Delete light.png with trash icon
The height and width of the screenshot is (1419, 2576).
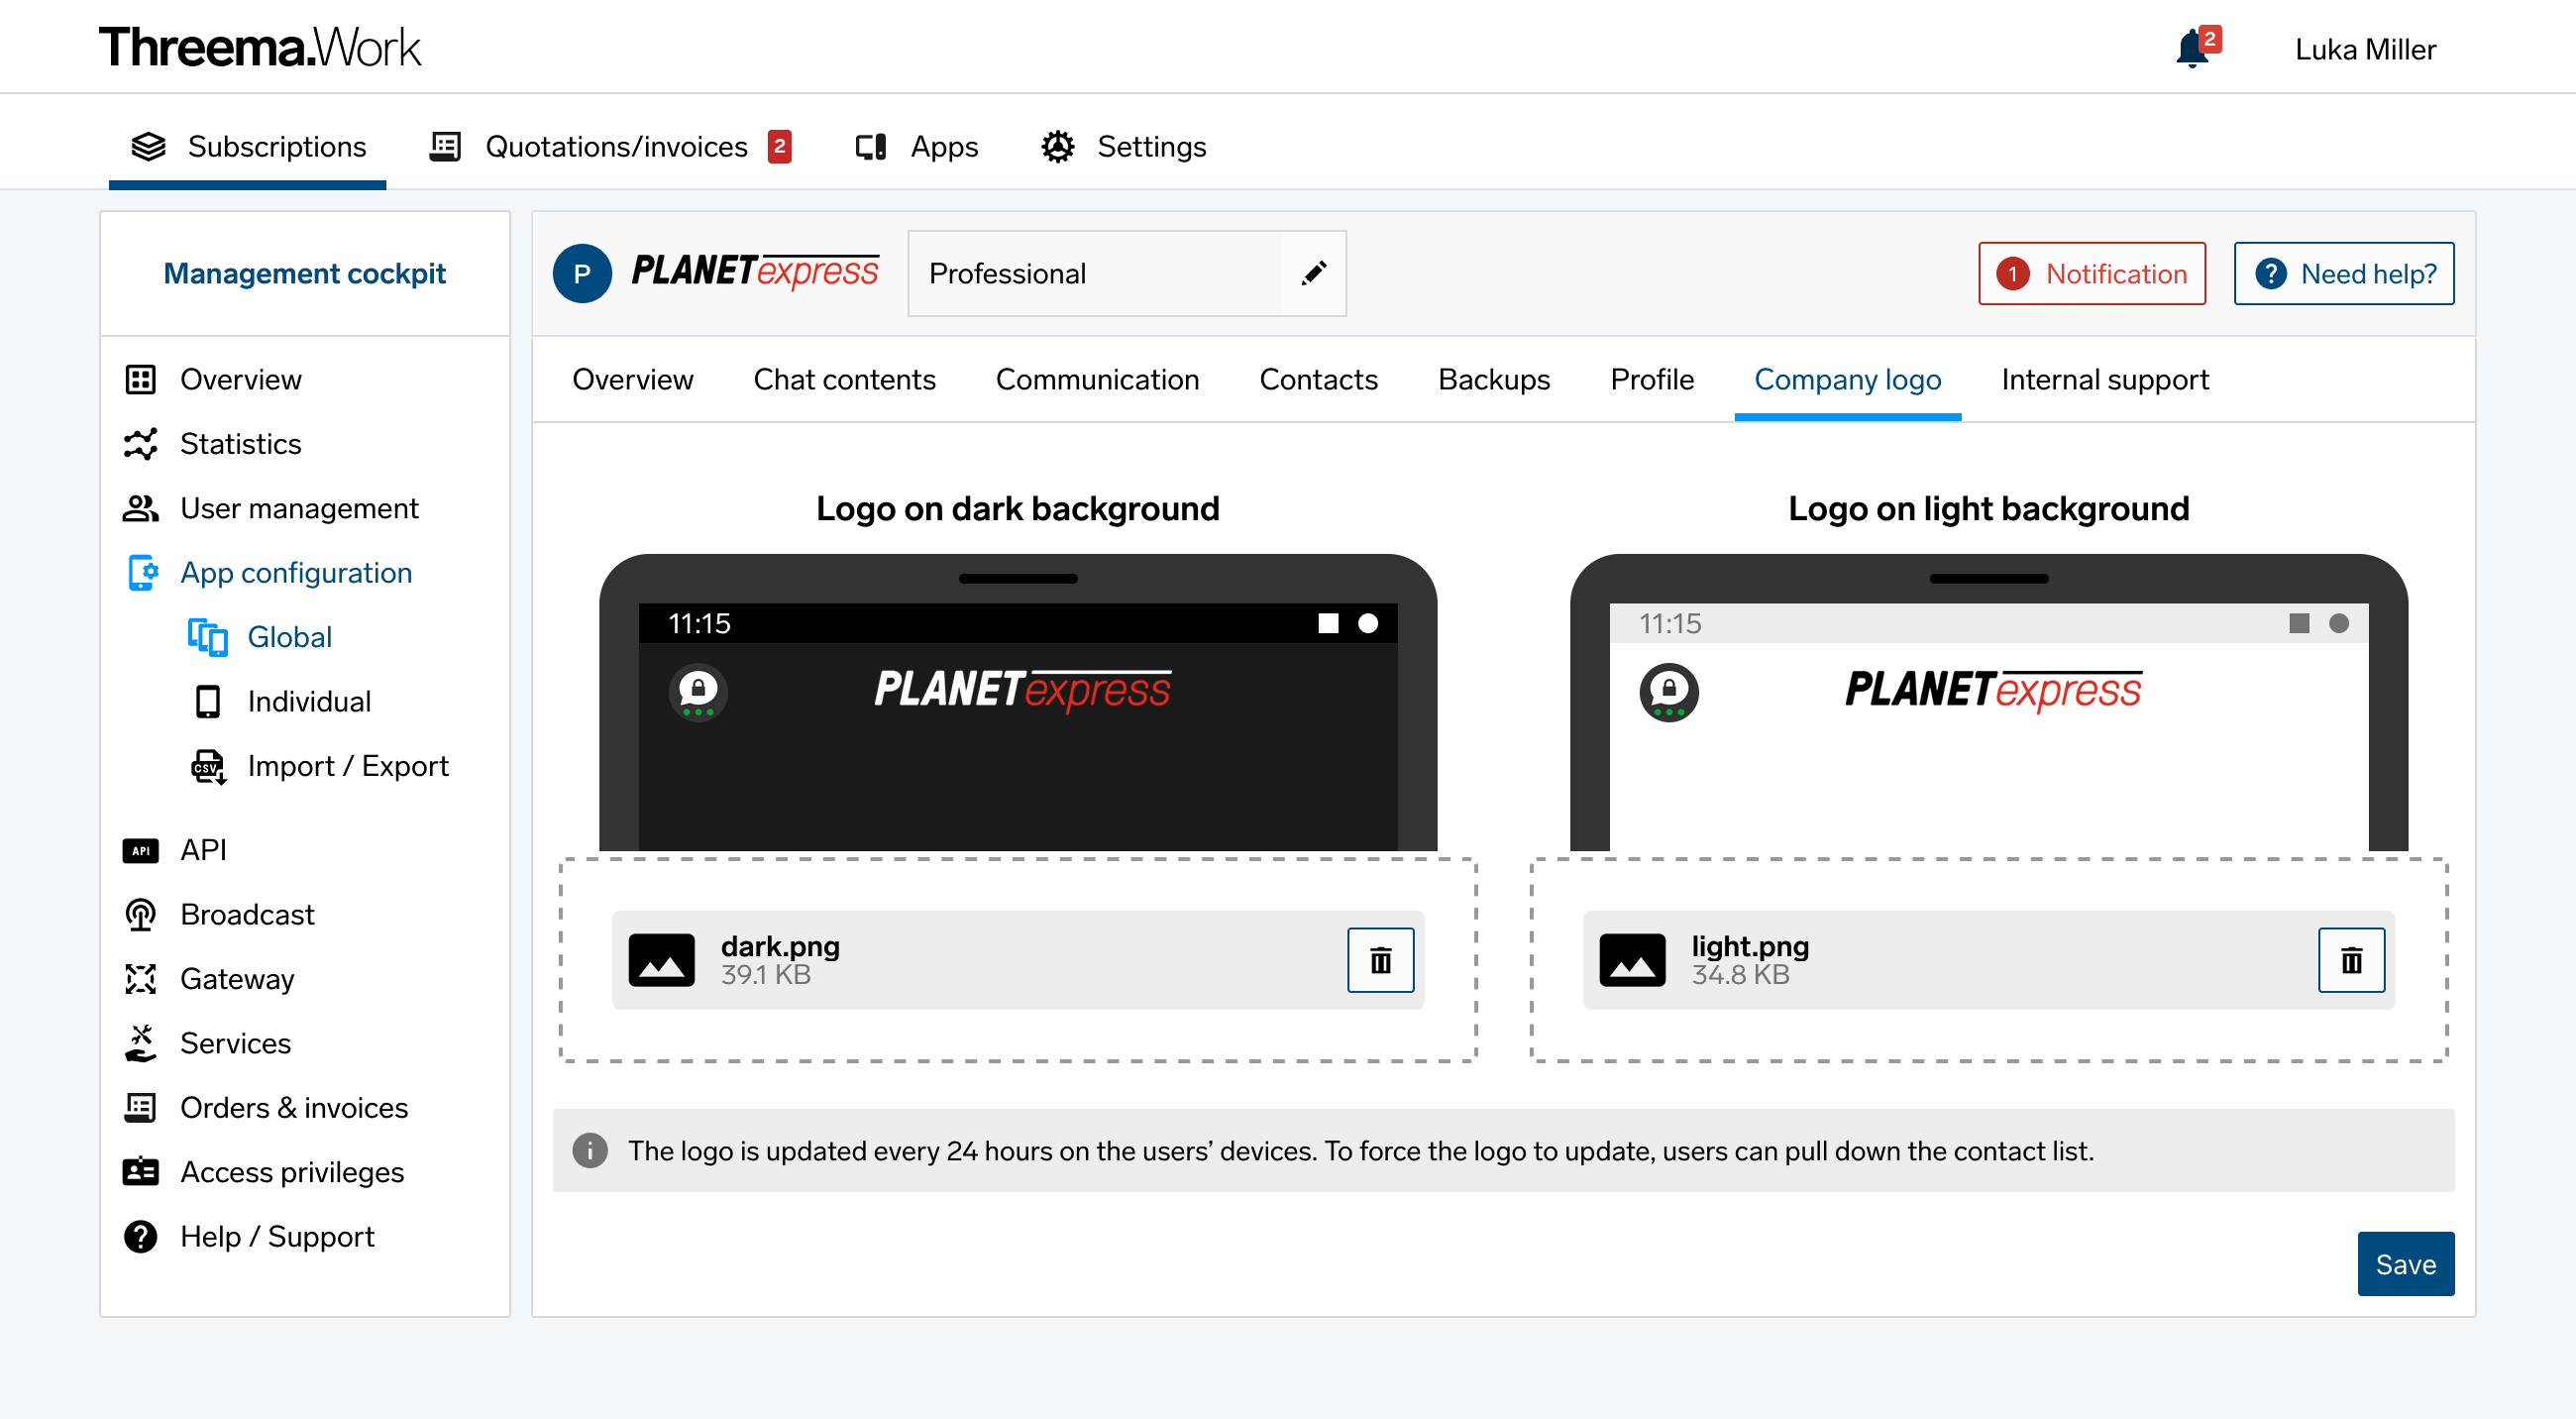pos(2351,961)
